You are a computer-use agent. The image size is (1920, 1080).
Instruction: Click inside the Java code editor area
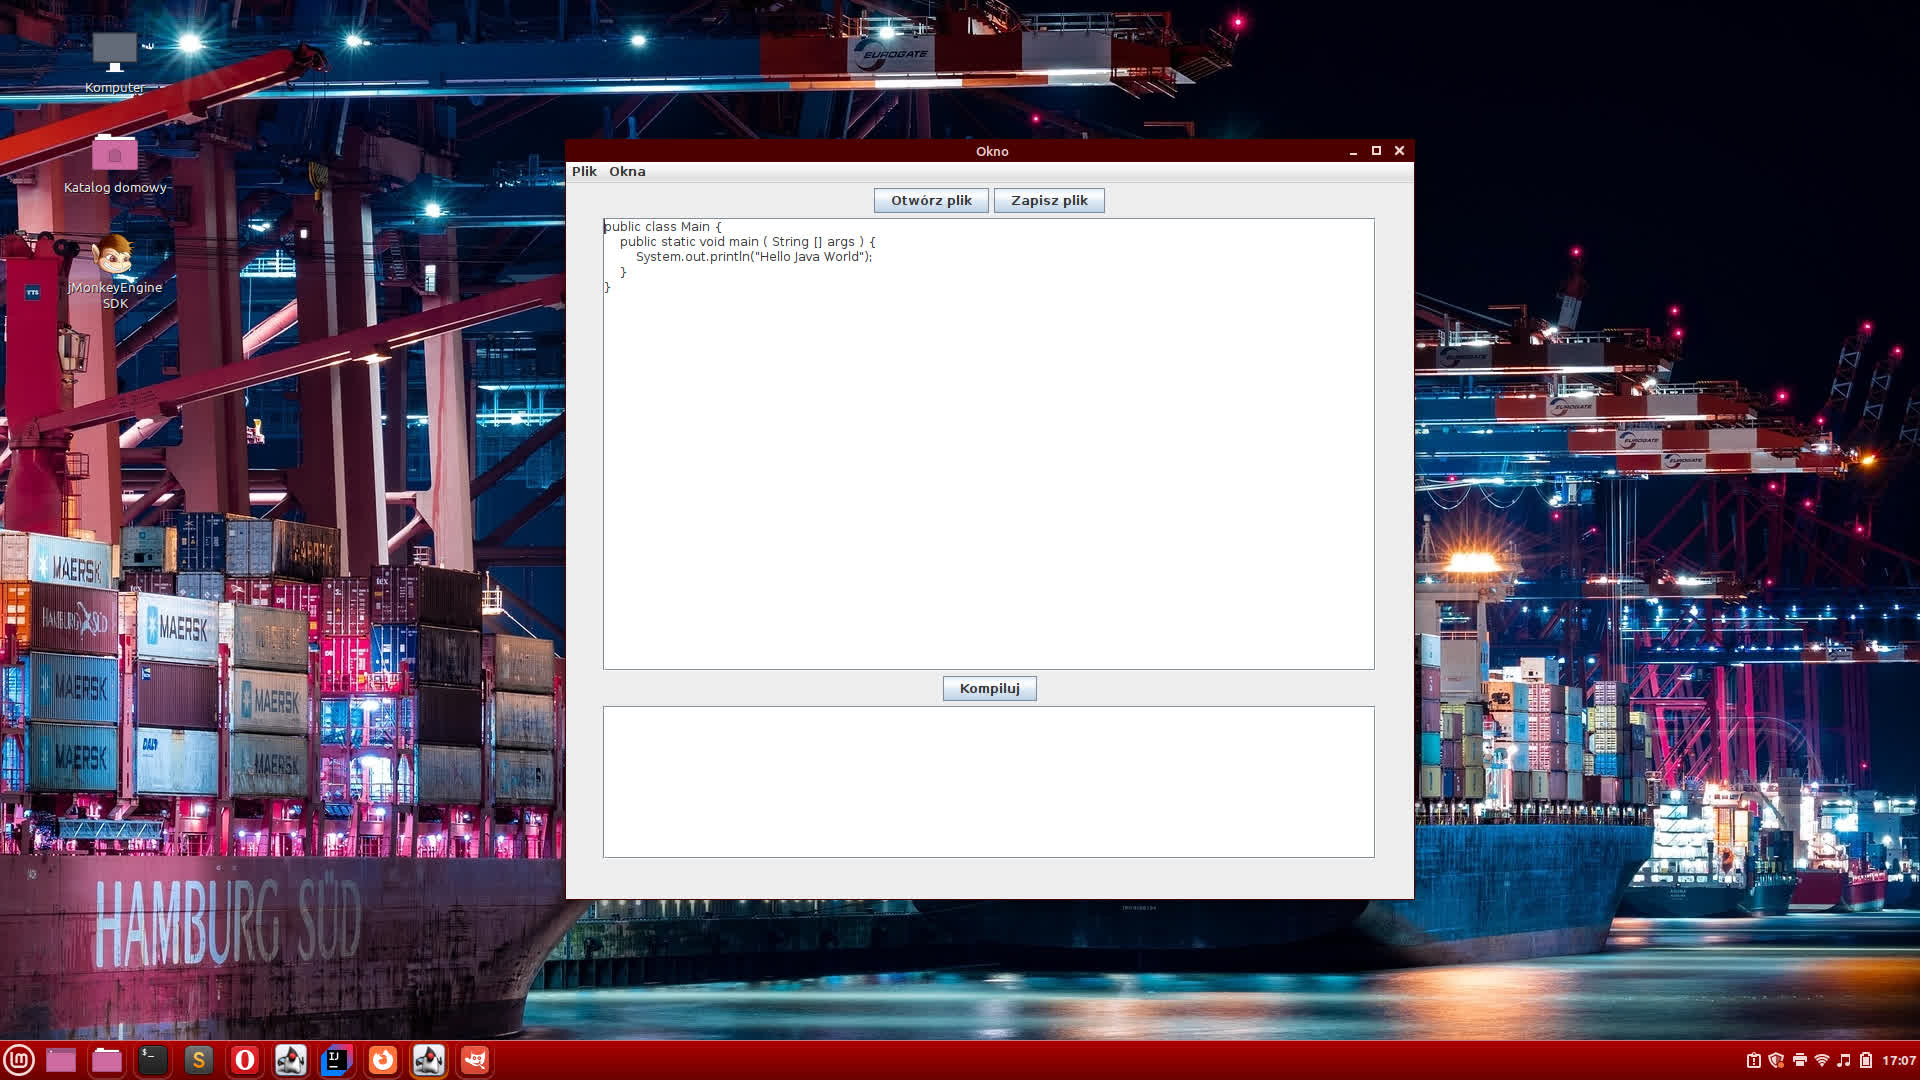[x=988, y=450]
